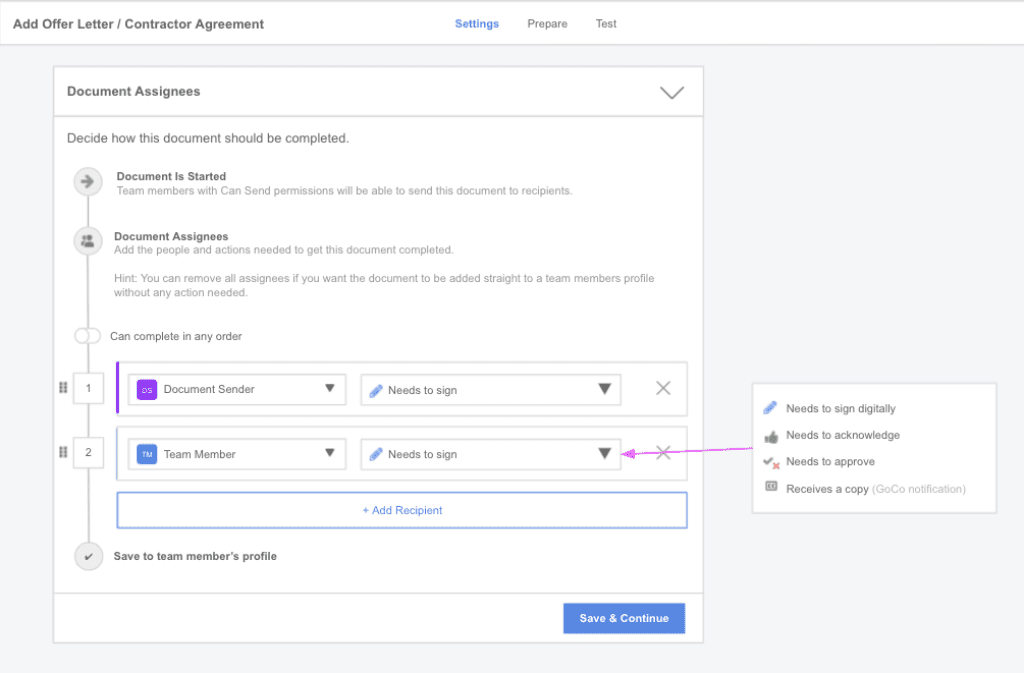Click the Add Offer Letter / Contractor Agreement title

(138, 24)
